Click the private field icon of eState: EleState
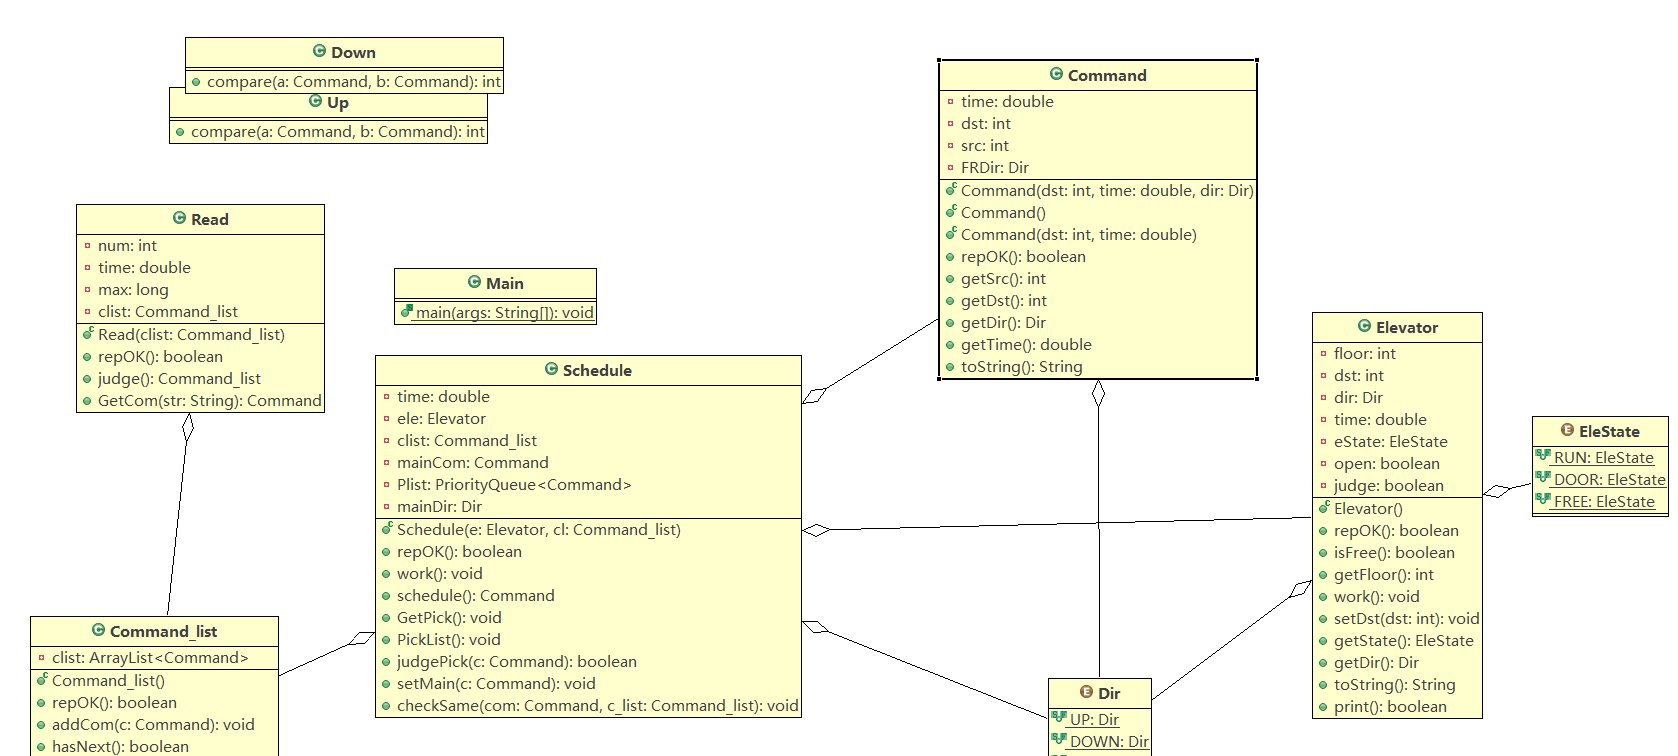 click(x=1323, y=442)
